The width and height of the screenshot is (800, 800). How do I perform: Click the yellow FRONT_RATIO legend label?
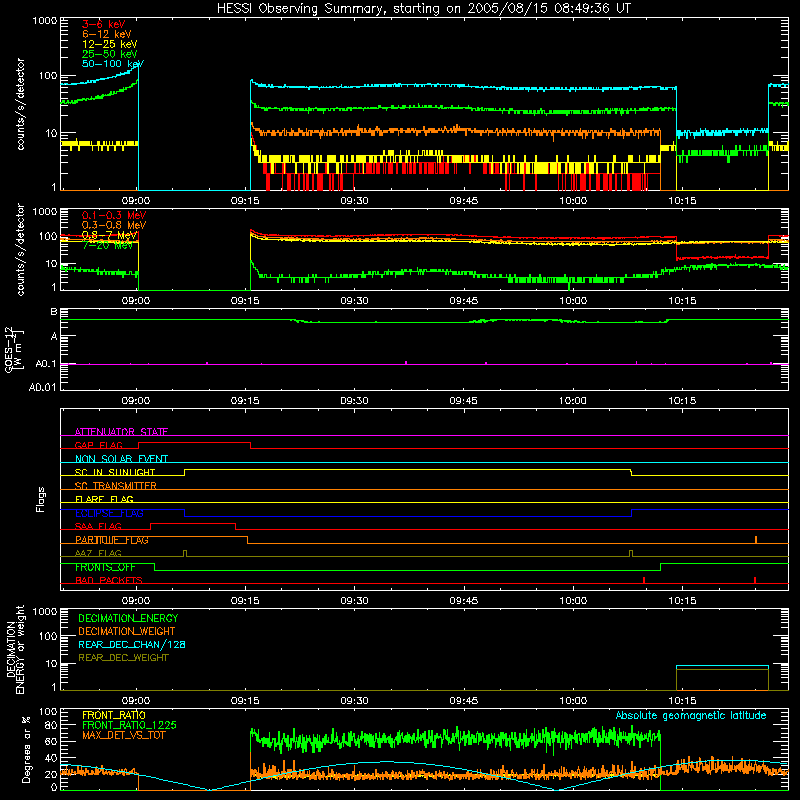(x=114, y=715)
